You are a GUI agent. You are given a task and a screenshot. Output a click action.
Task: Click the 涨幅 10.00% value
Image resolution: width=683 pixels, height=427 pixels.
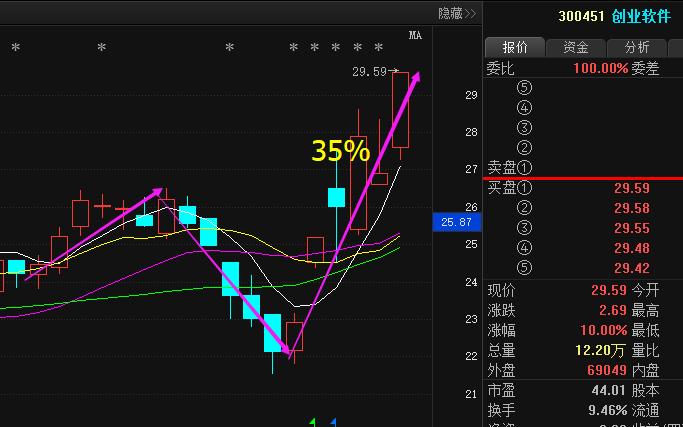(600, 330)
